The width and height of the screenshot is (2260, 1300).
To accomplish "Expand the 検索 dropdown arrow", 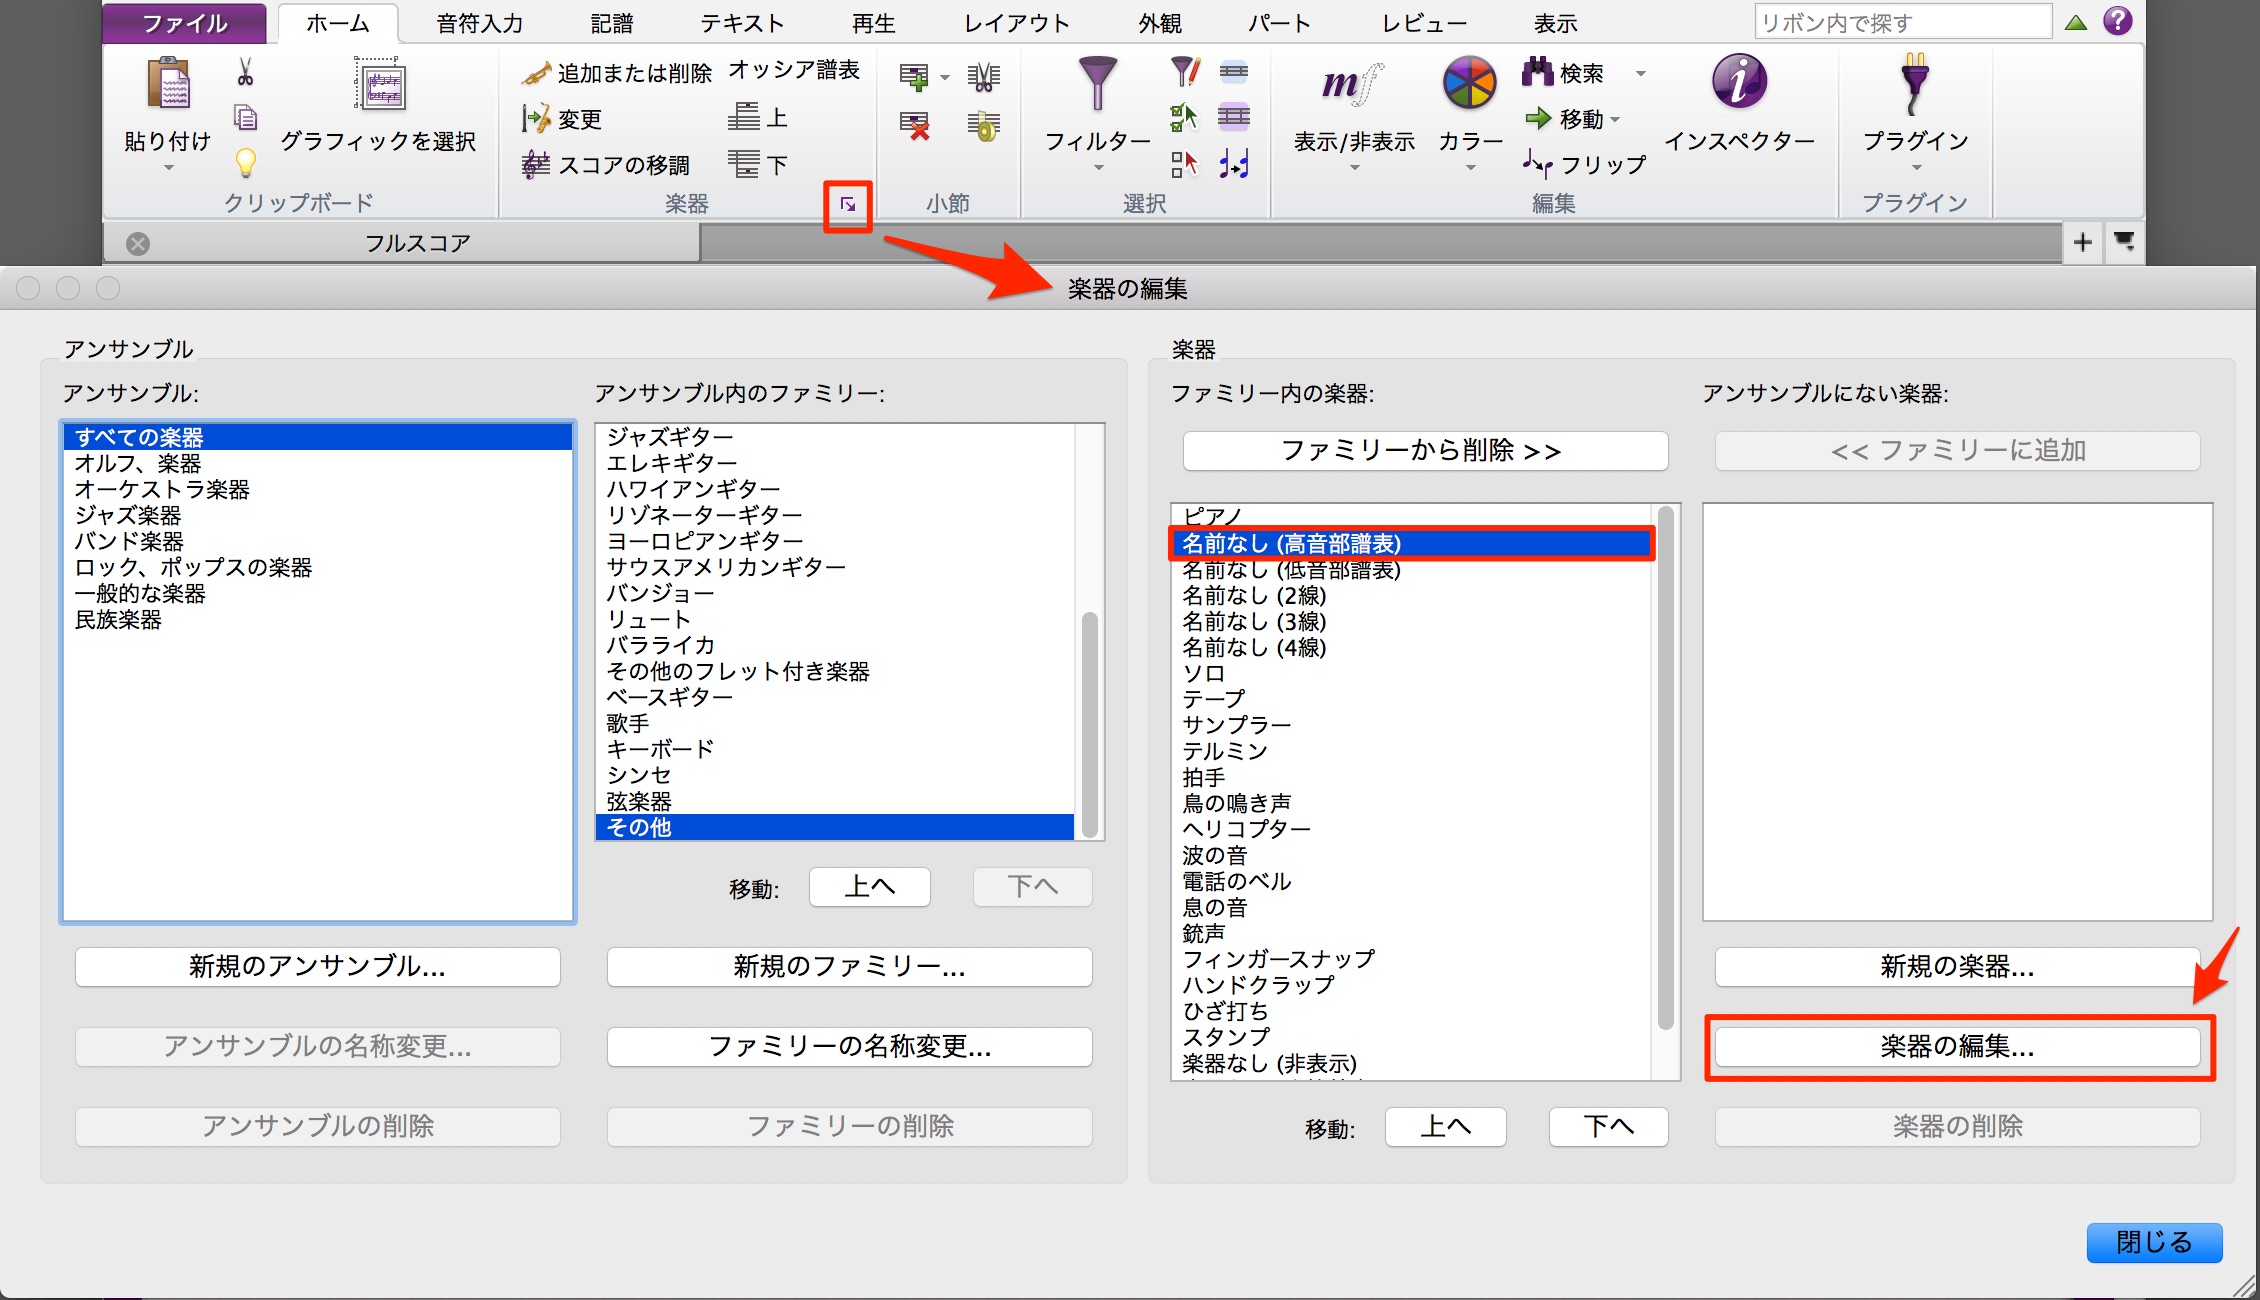I will click(1640, 74).
